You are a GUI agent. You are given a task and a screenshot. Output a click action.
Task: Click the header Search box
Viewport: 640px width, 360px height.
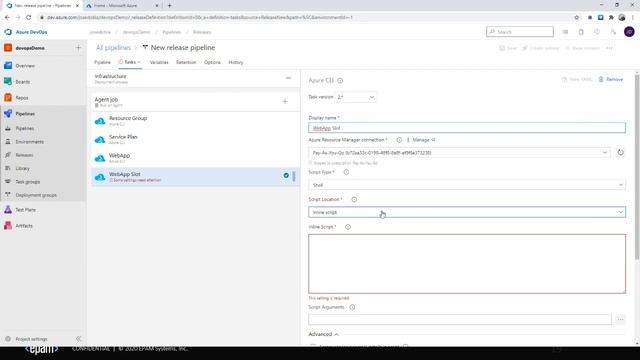point(520,31)
